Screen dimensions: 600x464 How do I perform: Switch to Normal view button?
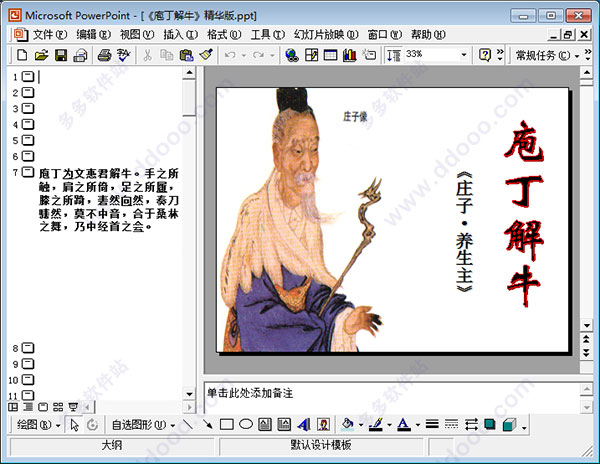(13, 407)
